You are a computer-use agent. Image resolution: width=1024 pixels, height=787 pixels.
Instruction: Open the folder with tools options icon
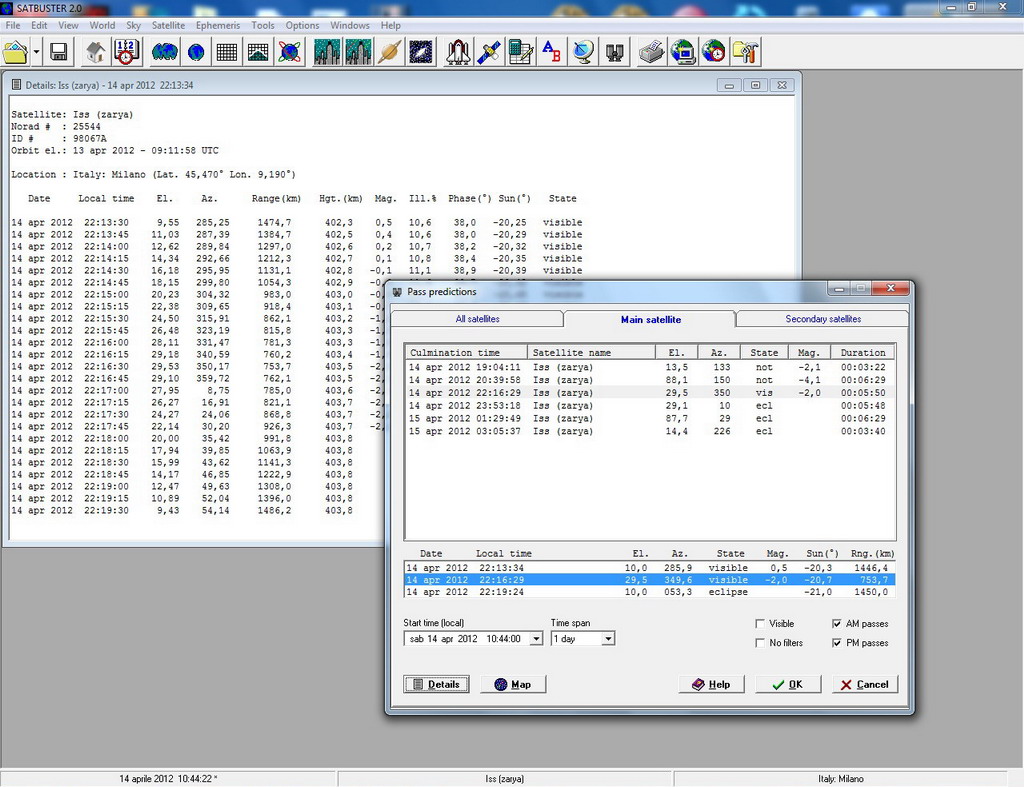click(x=746, y=52)
